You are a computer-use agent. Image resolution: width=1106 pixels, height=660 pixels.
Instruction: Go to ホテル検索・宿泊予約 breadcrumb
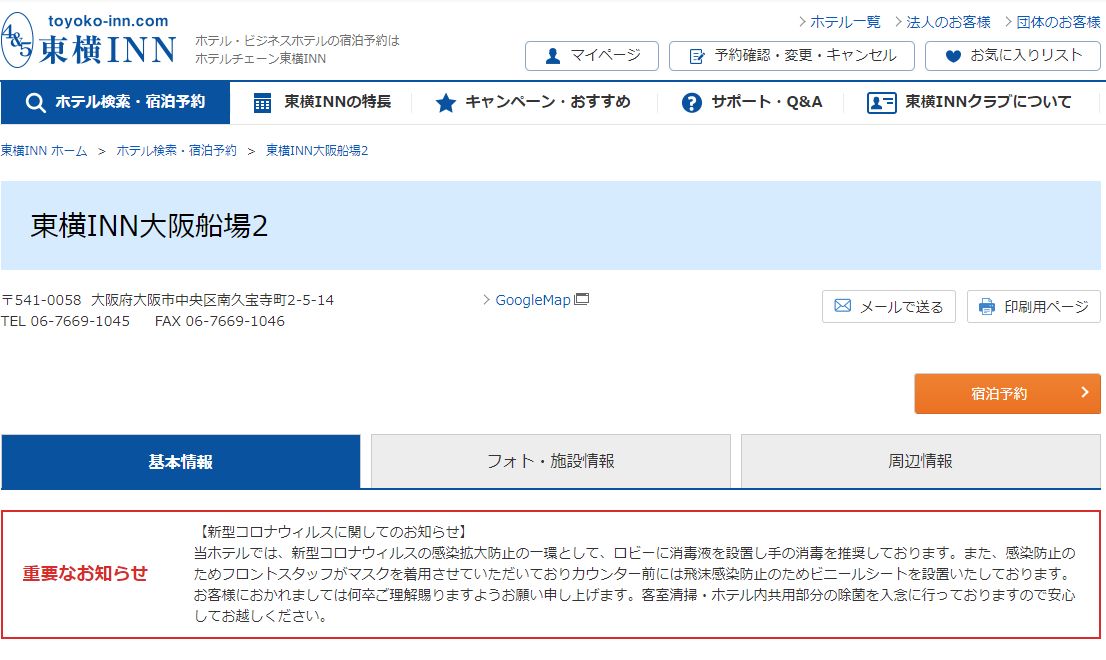[x=176, y=151]
